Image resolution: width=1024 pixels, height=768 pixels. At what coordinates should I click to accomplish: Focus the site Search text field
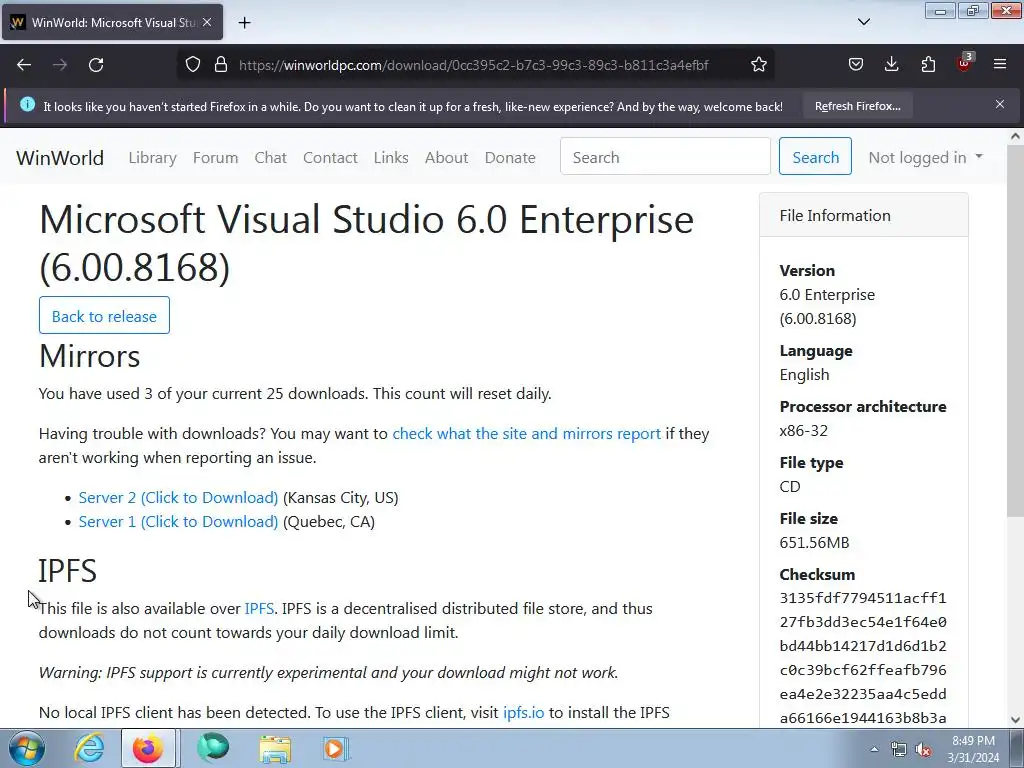(665, 157)
